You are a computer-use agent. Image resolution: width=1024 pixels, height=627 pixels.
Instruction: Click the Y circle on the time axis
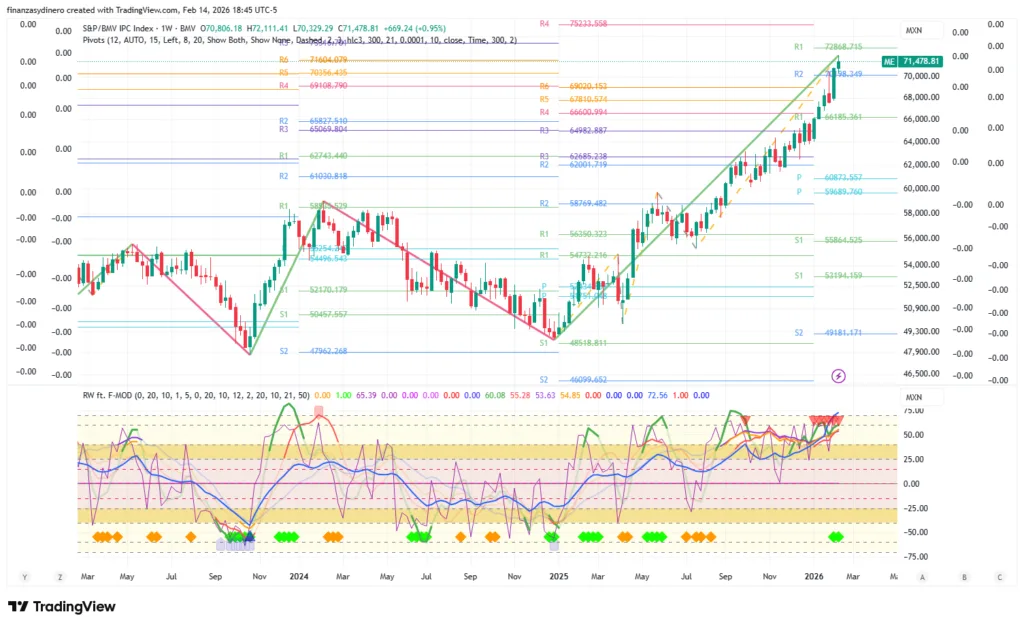coord(24,577)
